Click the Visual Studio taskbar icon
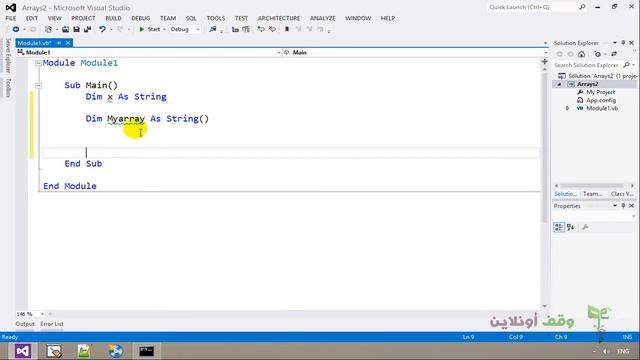 (23, 351)
